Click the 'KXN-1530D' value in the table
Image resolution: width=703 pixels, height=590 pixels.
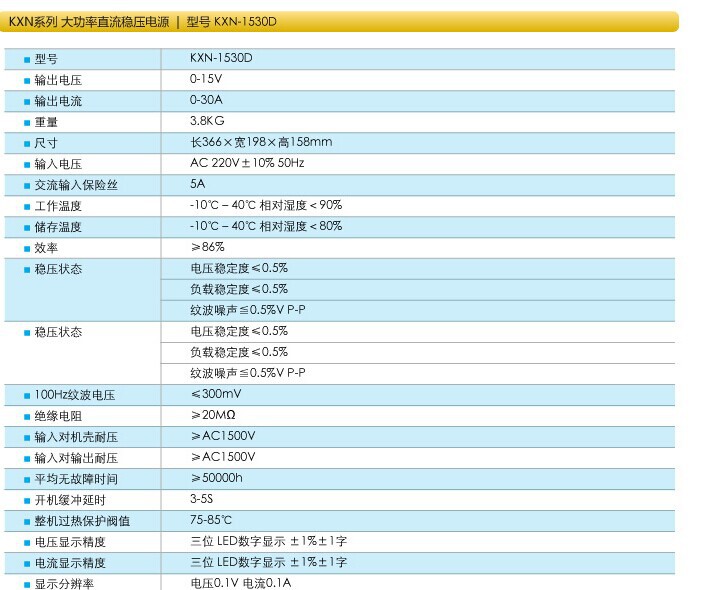point(221,58)
